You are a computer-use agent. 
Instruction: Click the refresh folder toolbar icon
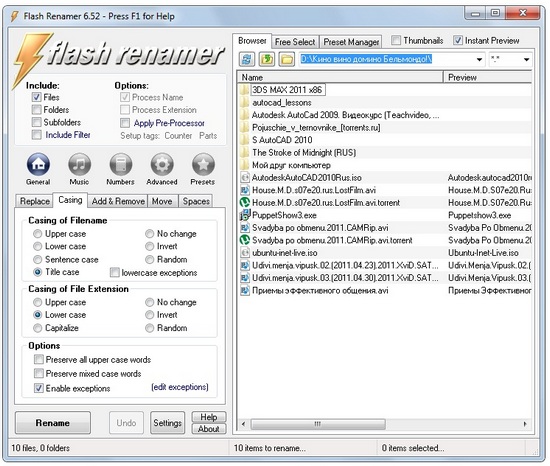247,59
